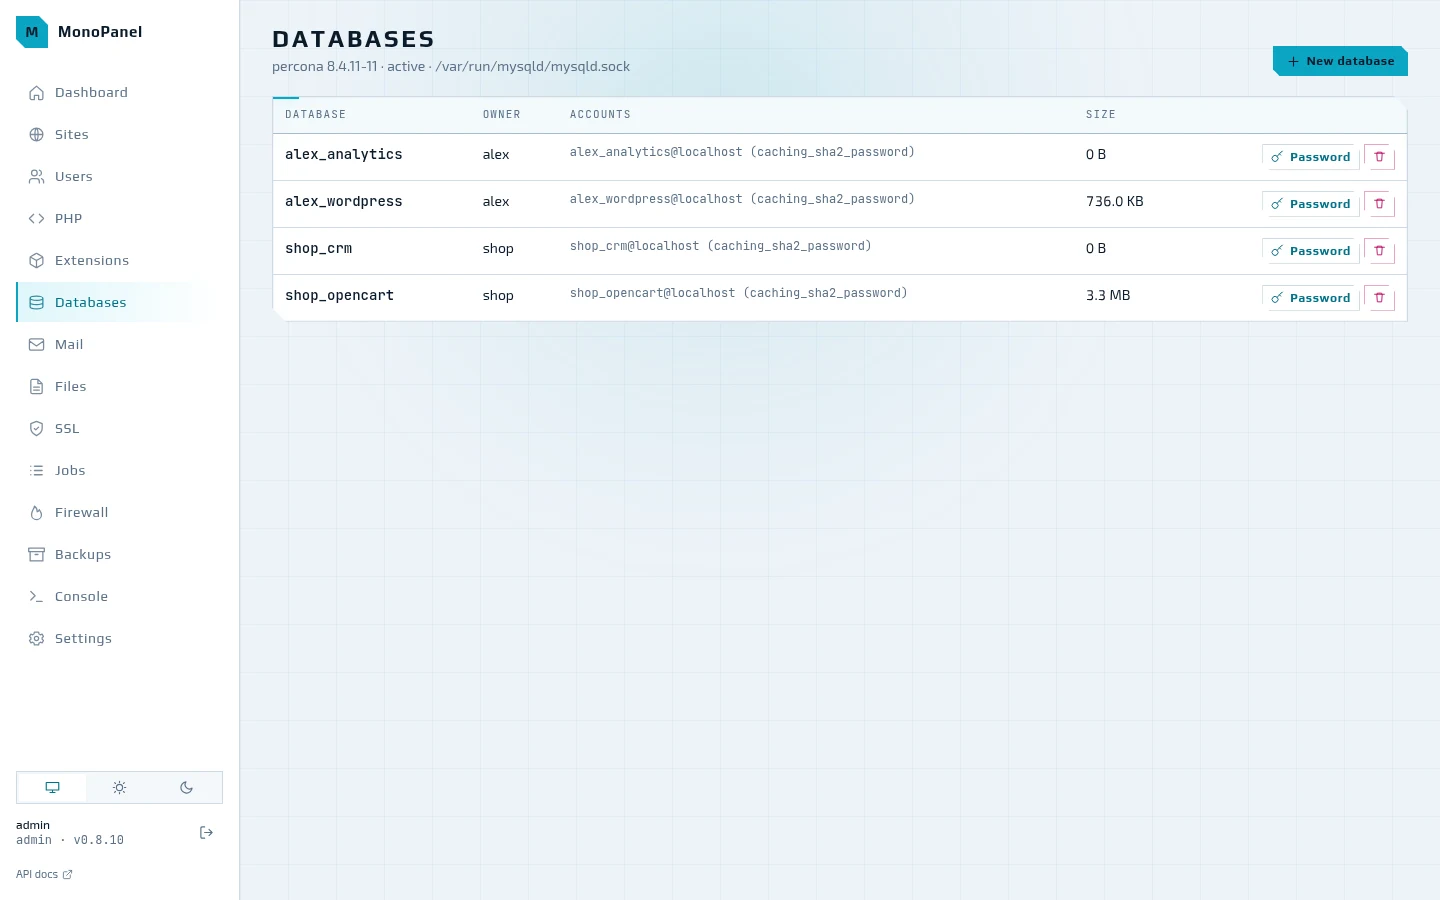
Task: Click the percona 8.4.11-11 status line
Action: (451, 67)
